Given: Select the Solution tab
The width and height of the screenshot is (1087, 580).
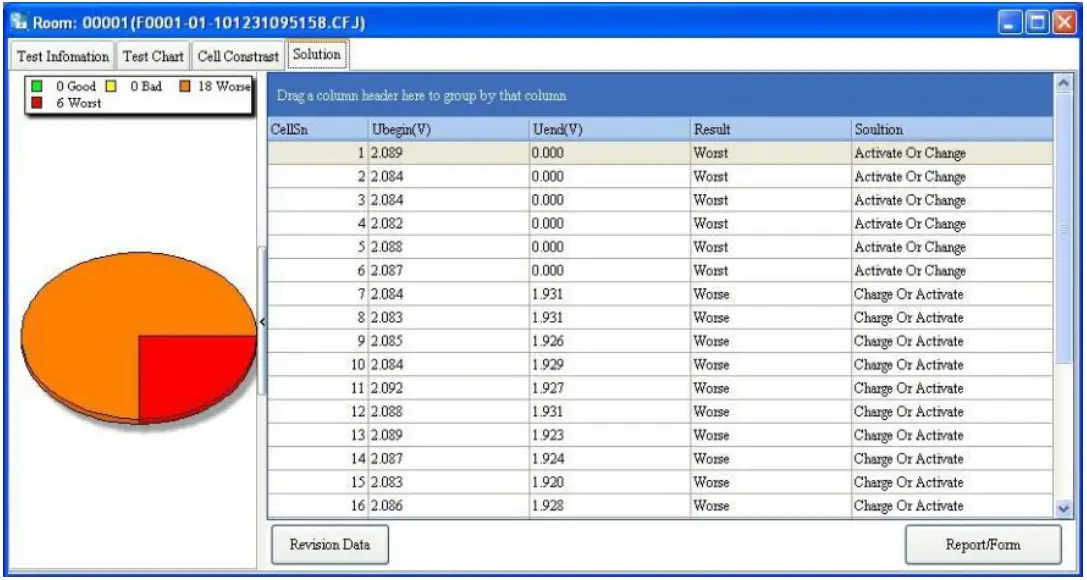Looking at the screenshot, I should click(317, 55).
